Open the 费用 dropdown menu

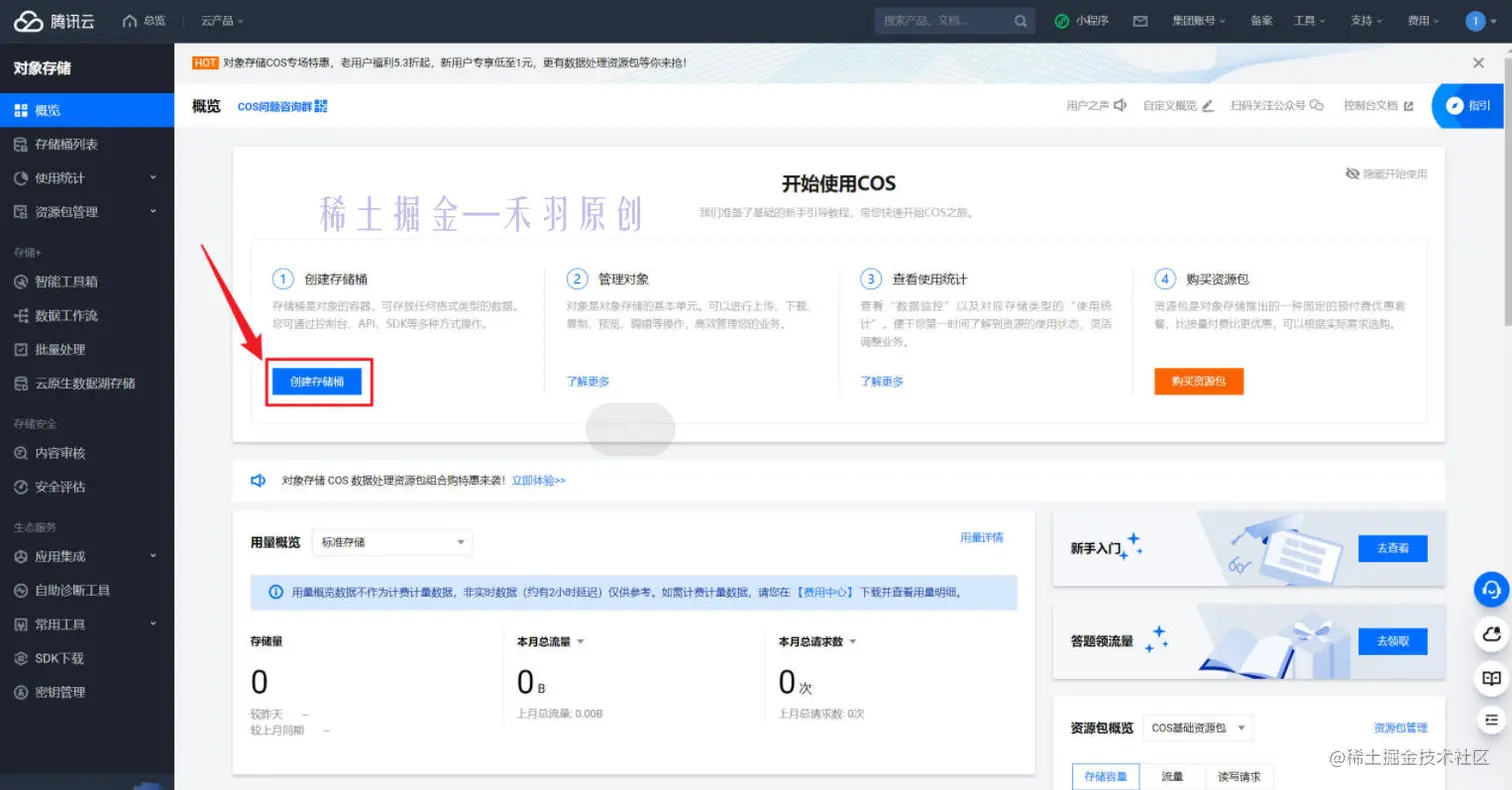(x=1423, y=21)
